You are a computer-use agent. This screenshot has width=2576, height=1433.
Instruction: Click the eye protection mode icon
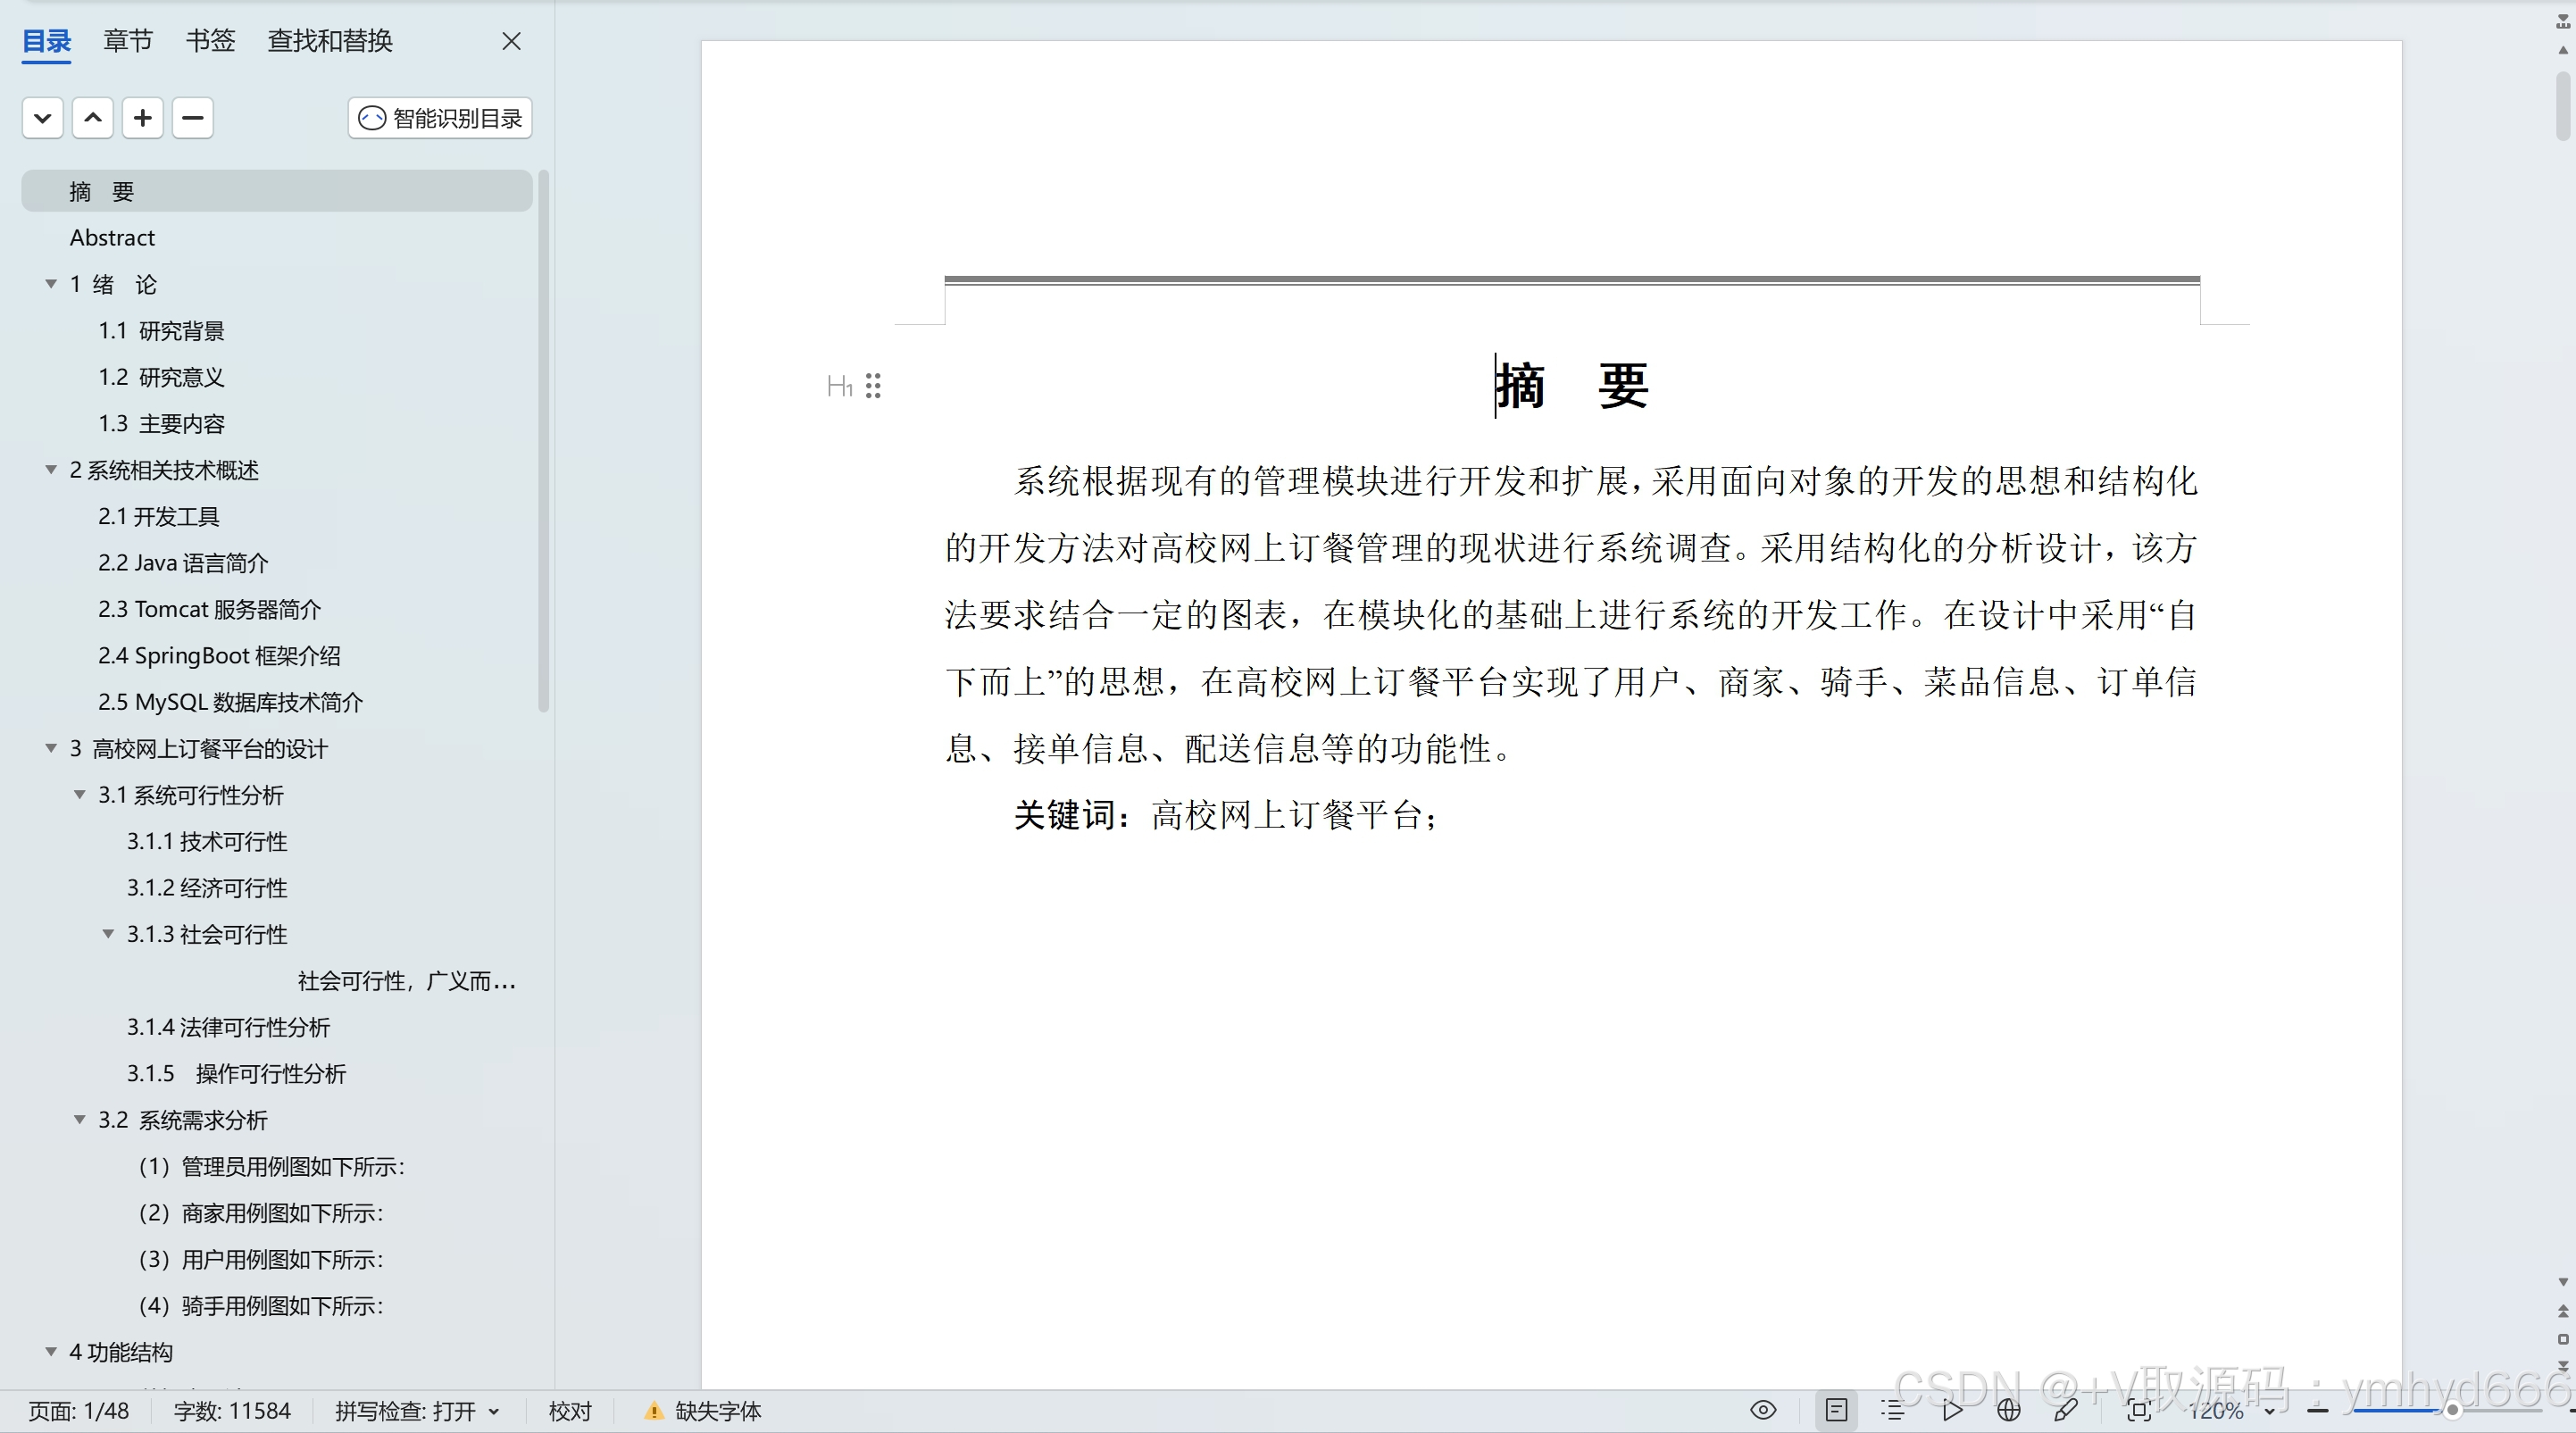pyautogui.click(x=1763, y=1410)
